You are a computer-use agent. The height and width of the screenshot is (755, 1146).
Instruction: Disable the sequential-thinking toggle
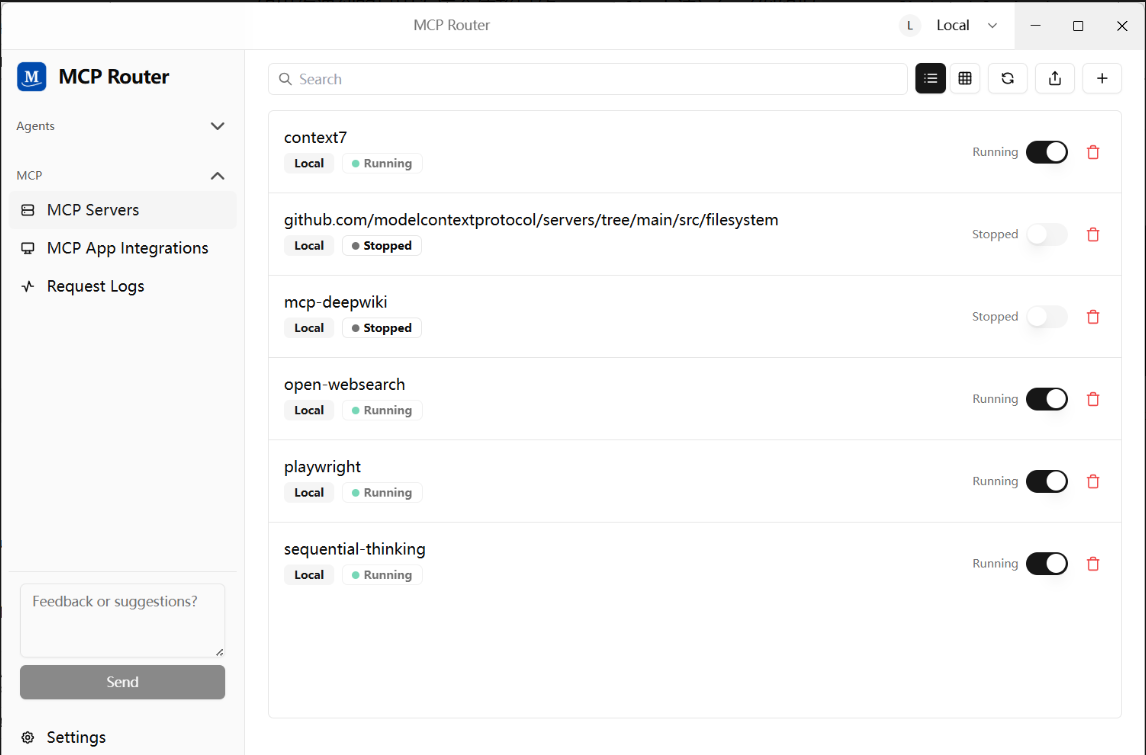(1047, 564)
